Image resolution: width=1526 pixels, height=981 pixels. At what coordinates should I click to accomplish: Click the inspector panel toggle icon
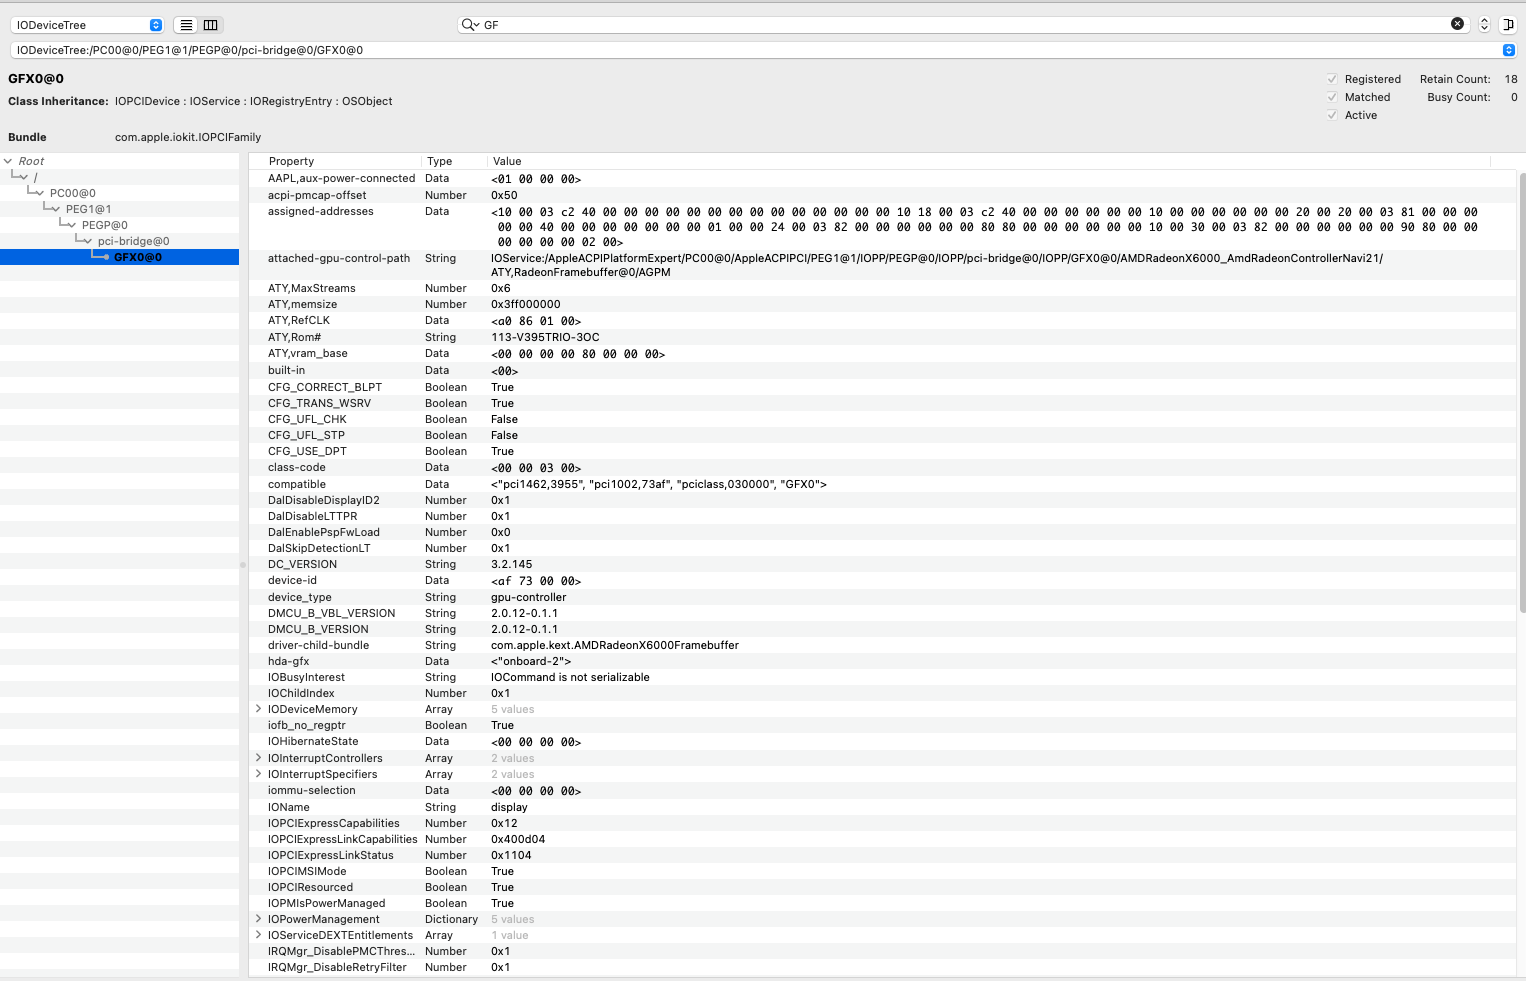pos(1512,24)
